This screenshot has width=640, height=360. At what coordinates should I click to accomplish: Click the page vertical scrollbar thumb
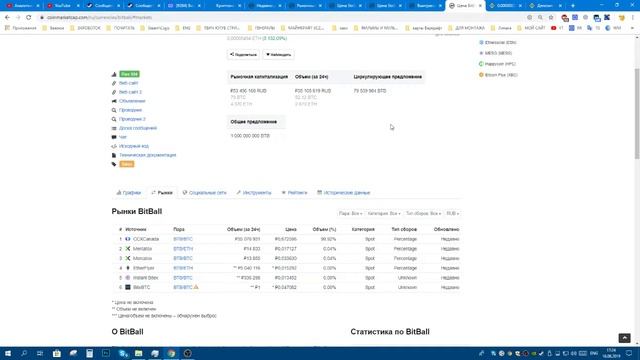tap(637, 113)
